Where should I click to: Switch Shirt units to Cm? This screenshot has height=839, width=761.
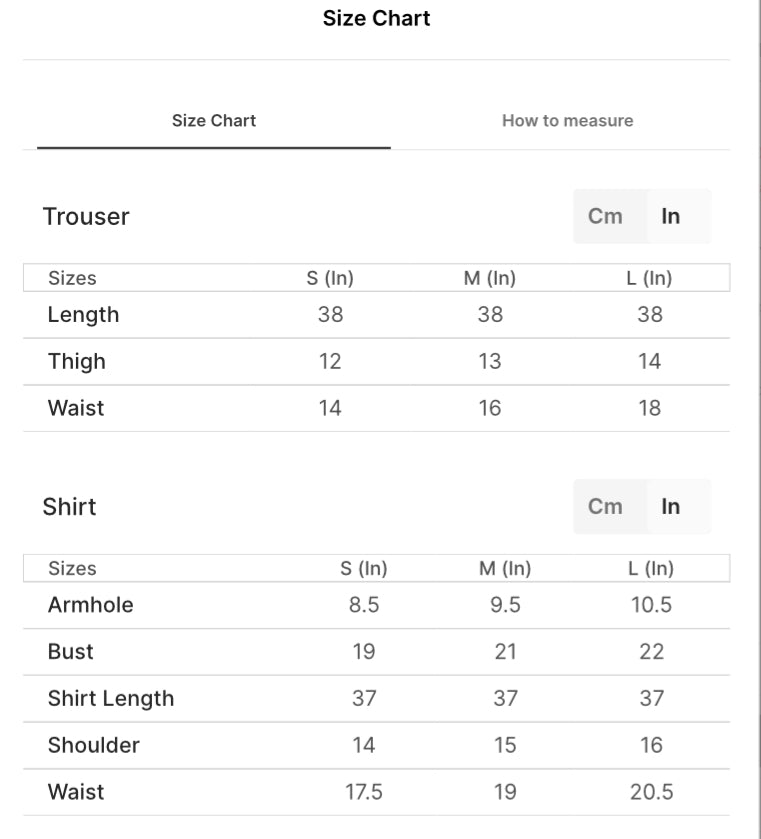point(605,506)
